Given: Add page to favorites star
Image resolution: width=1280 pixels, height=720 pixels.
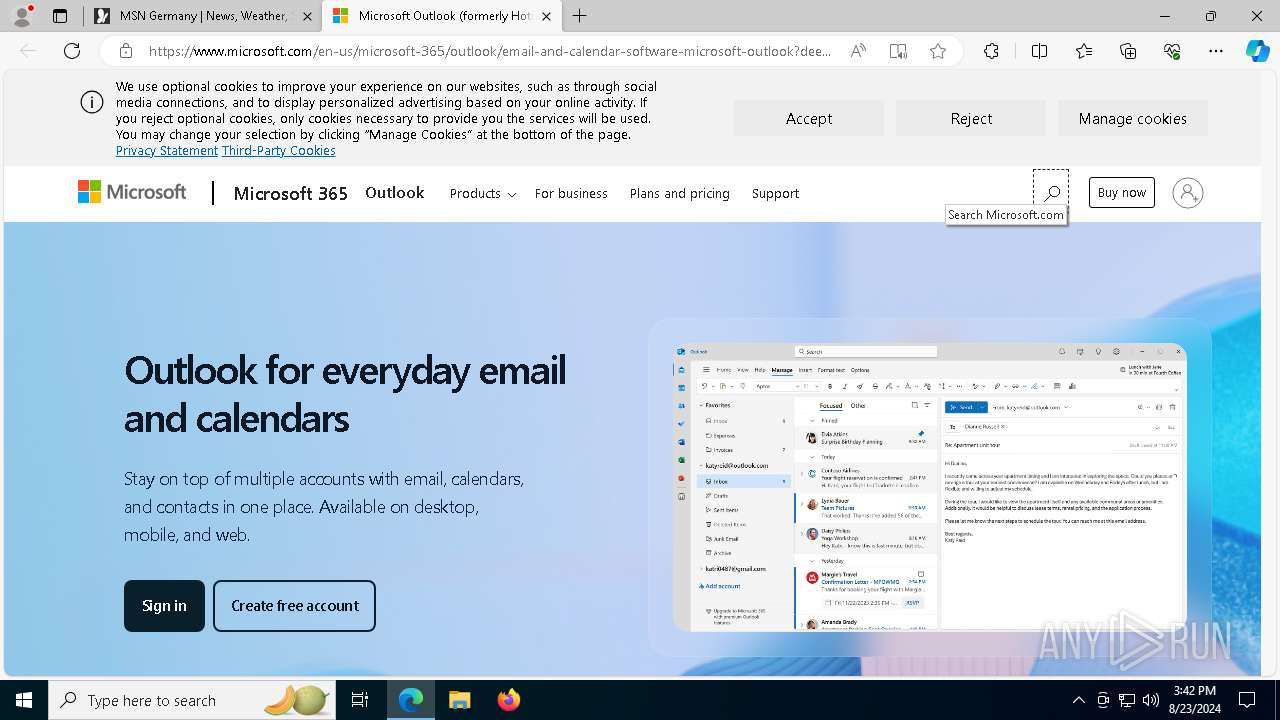Looking at the screenshot, I should [x=938, y=51].
